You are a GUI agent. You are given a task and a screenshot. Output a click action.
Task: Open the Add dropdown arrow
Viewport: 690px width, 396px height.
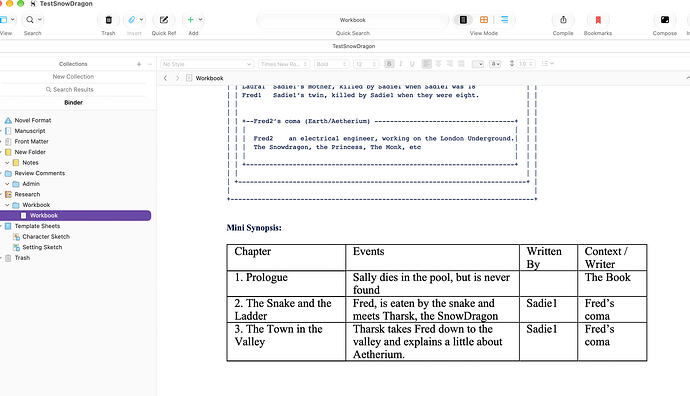point(200,20)
